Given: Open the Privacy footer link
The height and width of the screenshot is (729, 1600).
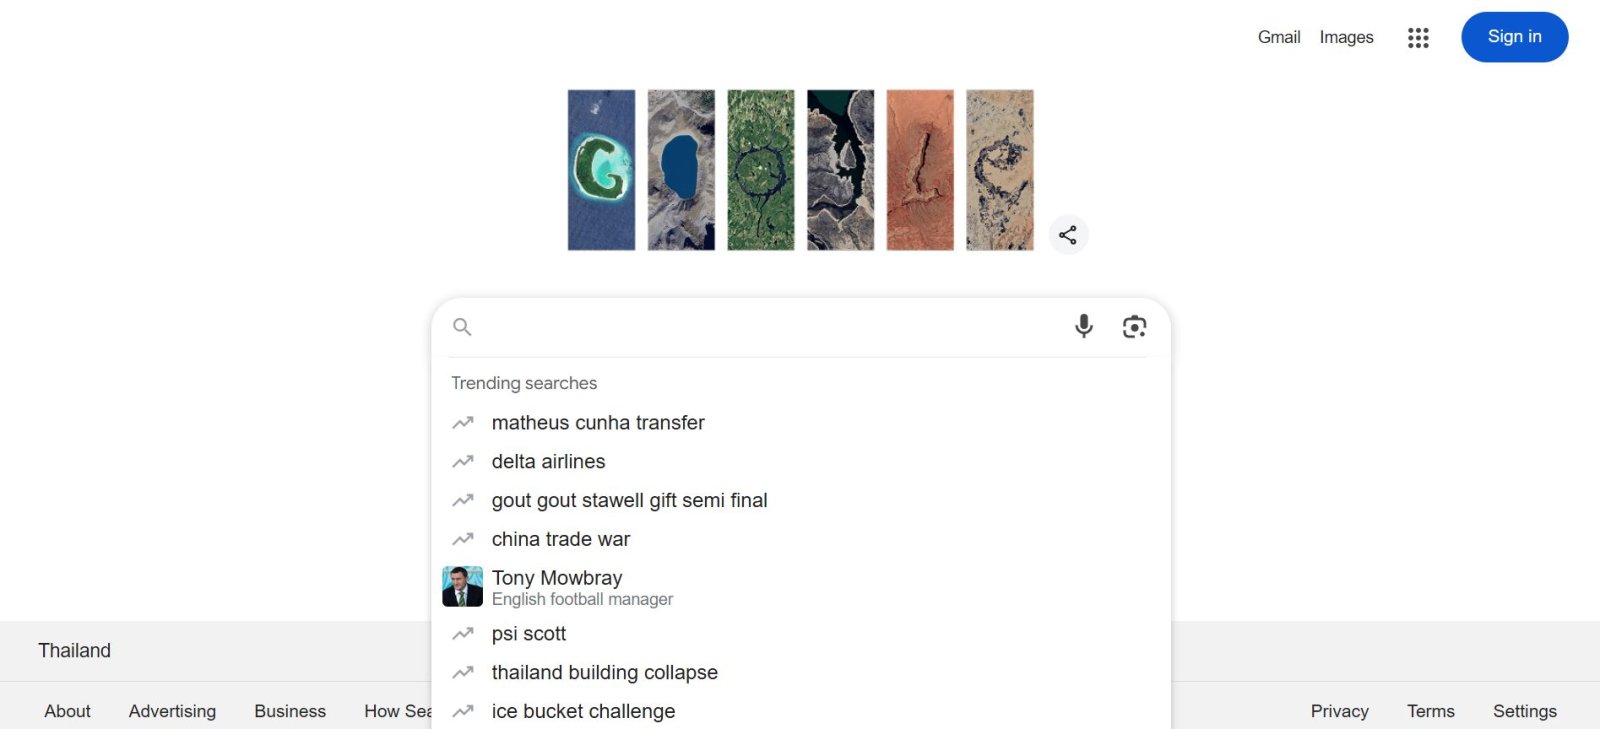Looking at the screenshot, I should click(1340, 711).
